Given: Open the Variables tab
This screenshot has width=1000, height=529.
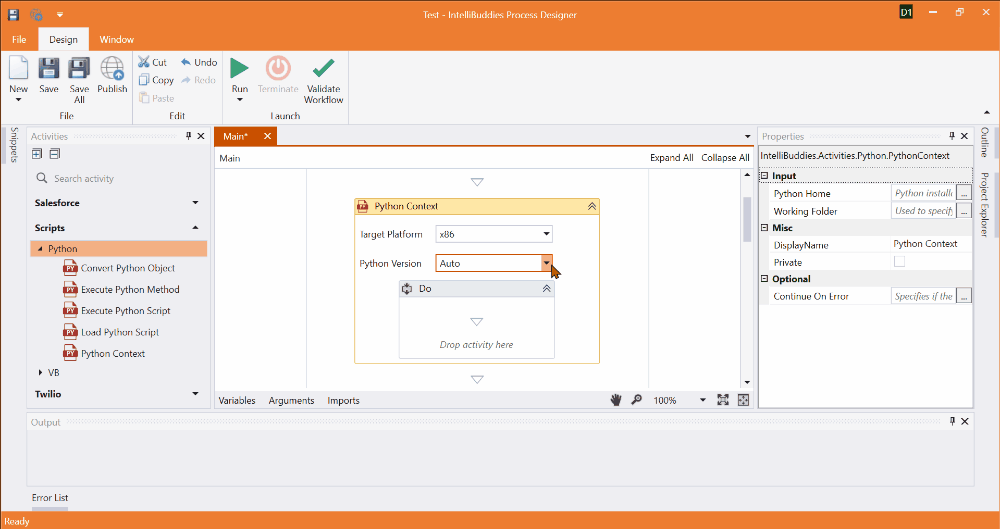Looking at the screenshot, I should point(237,401).
